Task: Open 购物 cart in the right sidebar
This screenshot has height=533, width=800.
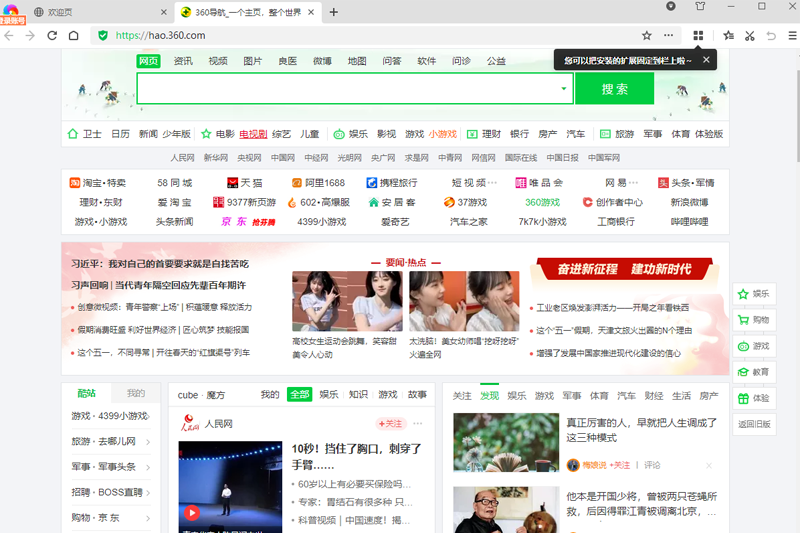Action: [x=754, y=320]
